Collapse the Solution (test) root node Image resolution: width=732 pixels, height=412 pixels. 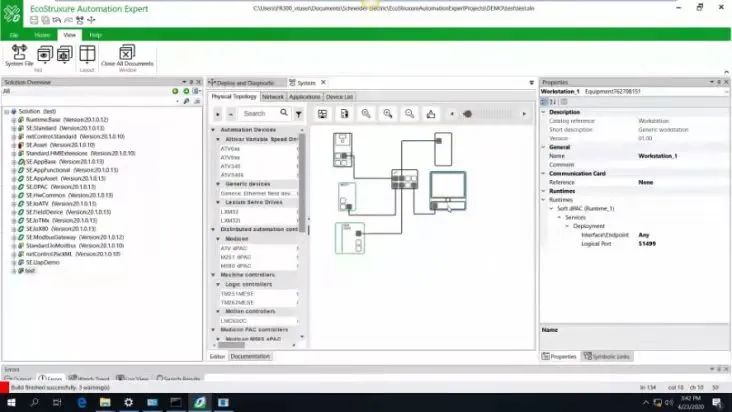[x=7, y=112]
